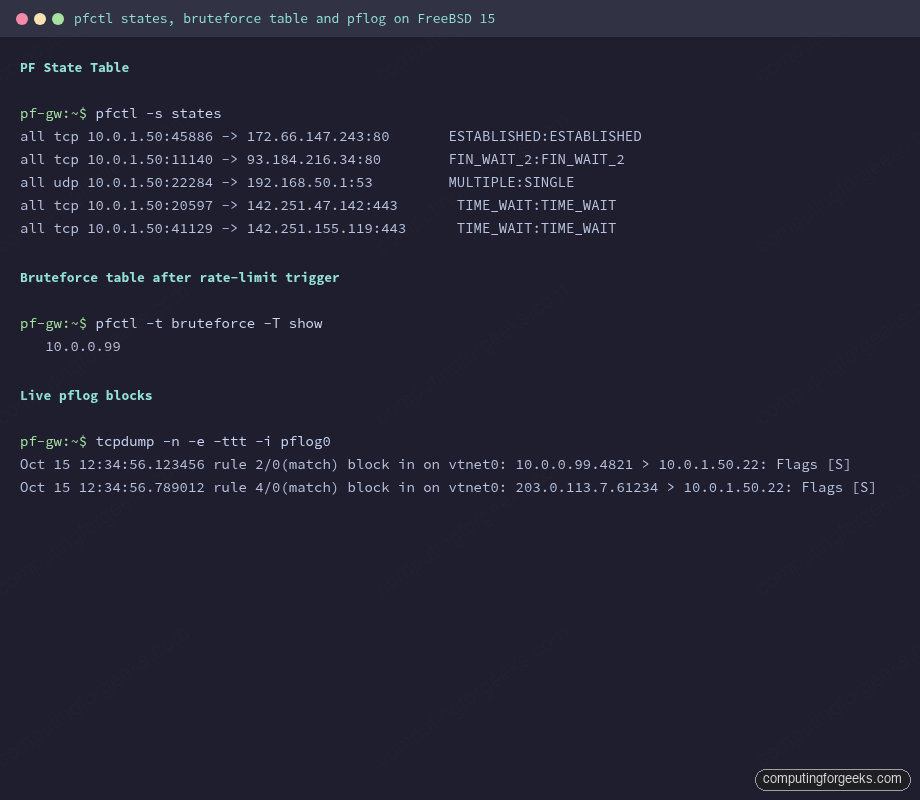The height and width of the screenshot is (800, 920).
Task: Click the Live pflog blocks heading
Action: point(86,395)
